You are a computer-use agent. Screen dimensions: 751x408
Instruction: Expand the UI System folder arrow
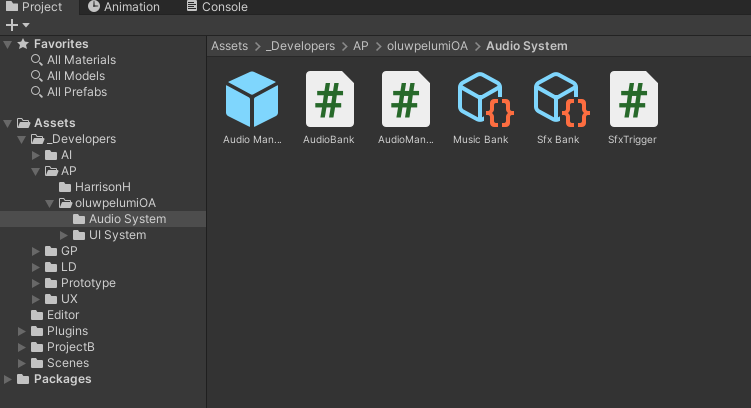65,236
